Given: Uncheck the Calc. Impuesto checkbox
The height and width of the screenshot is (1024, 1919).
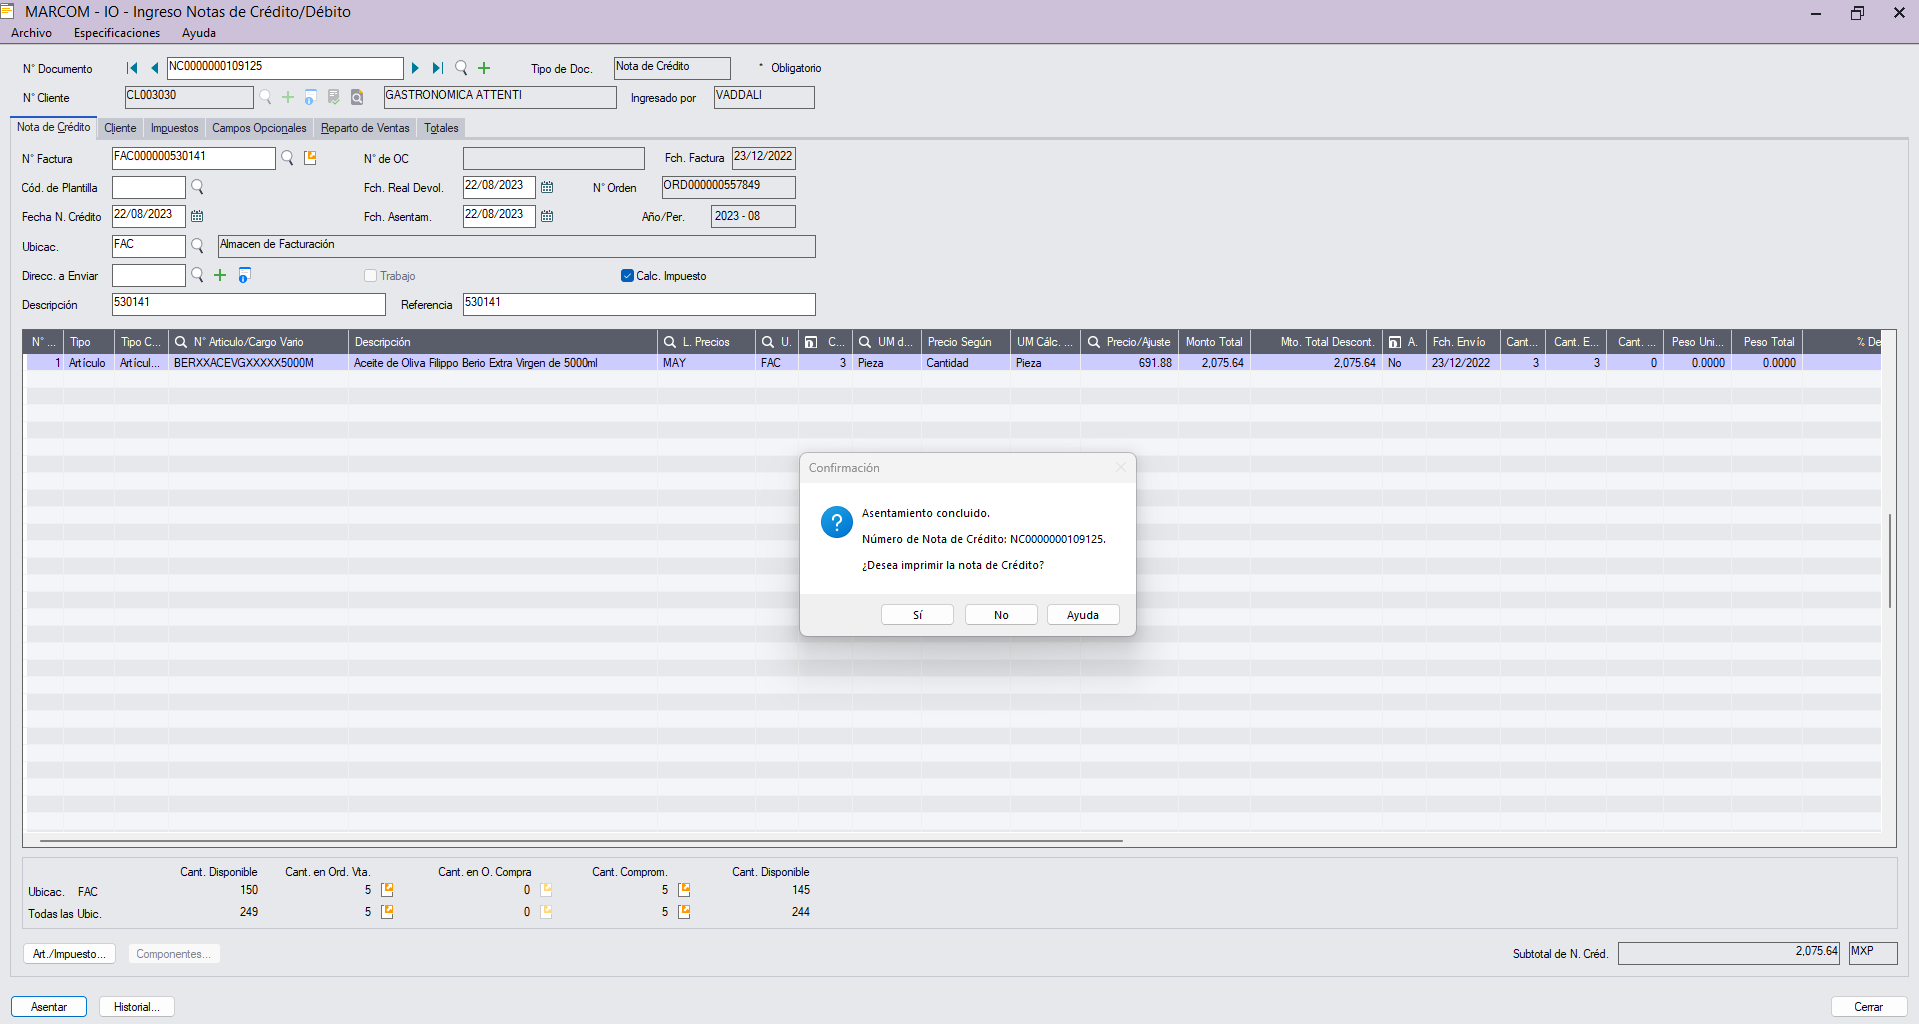Looking at the screenshot, I should click(627, 276).
